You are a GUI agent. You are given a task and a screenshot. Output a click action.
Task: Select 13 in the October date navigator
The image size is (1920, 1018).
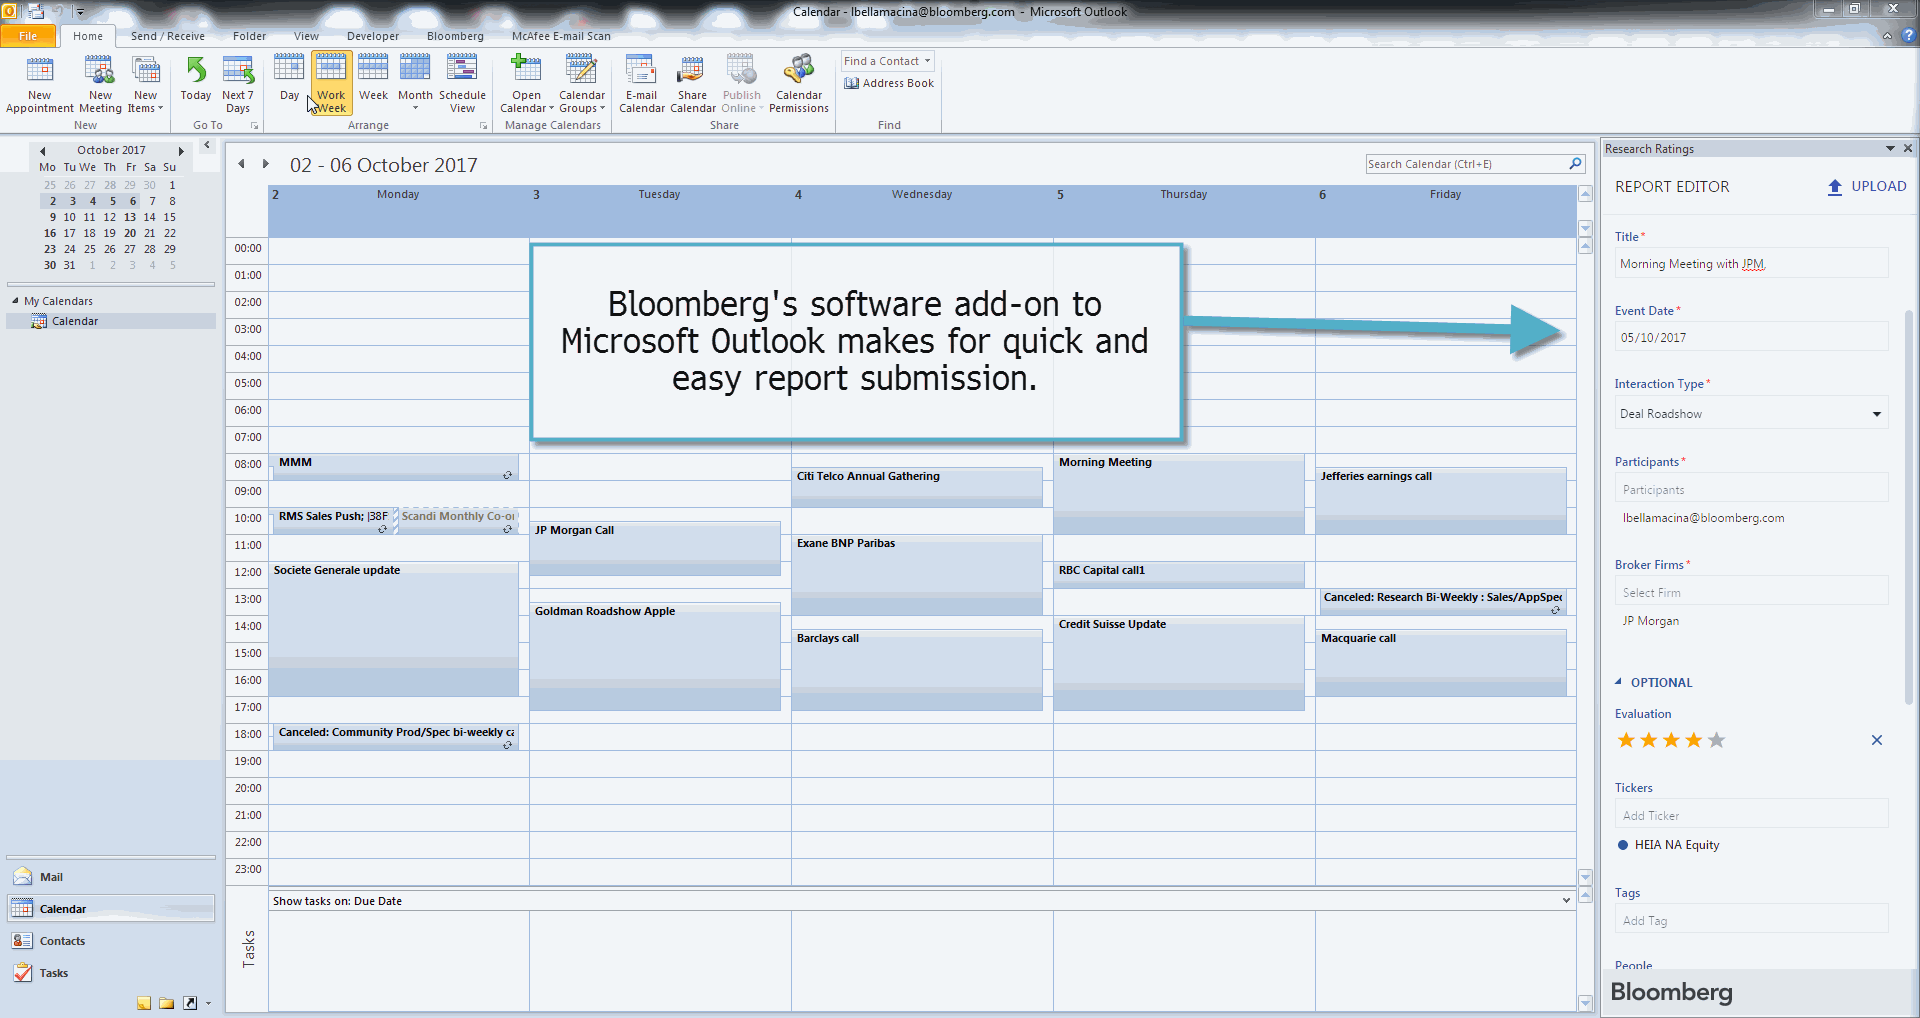130,217
